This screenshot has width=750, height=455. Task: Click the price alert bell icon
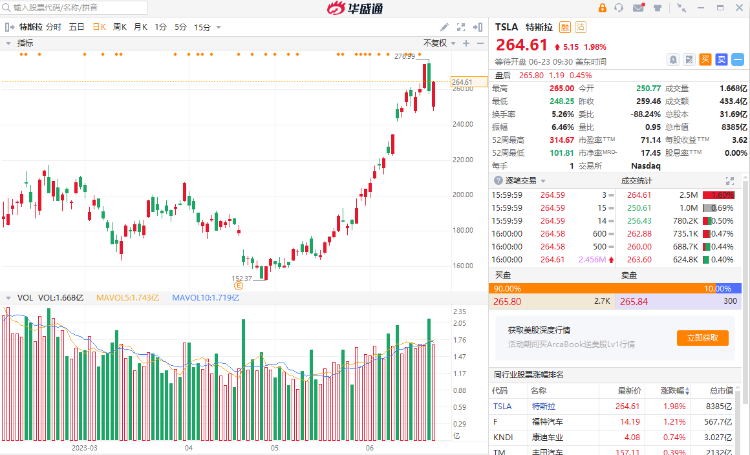tap(673, 60)
